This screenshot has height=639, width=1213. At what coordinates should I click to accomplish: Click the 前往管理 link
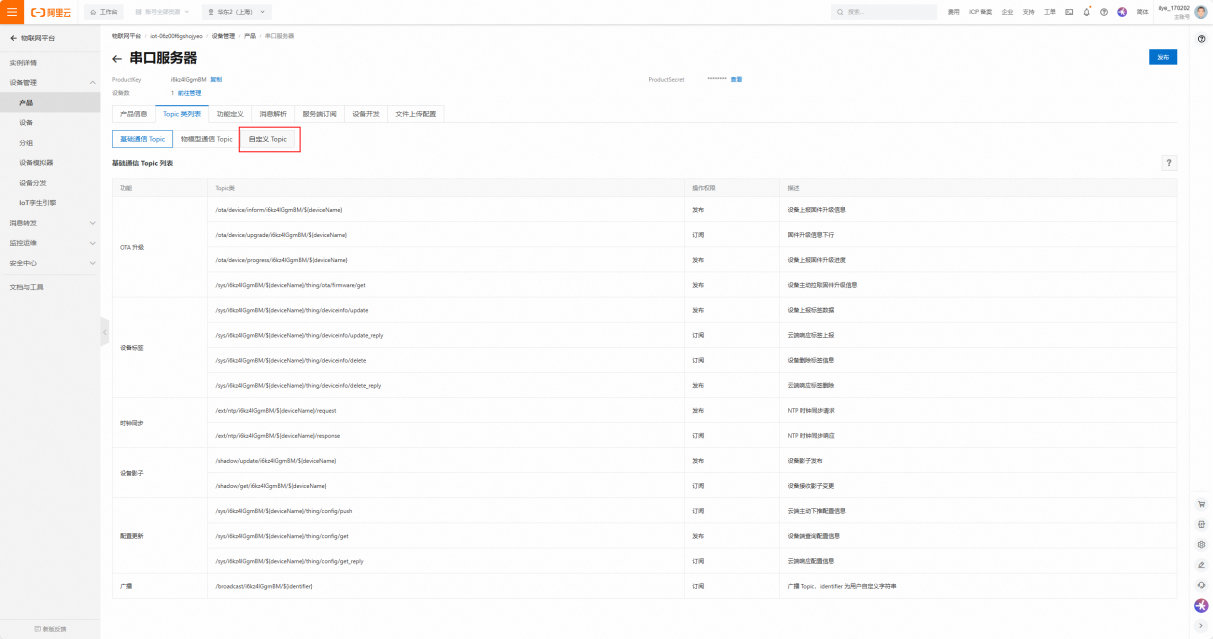pos(189,93)
